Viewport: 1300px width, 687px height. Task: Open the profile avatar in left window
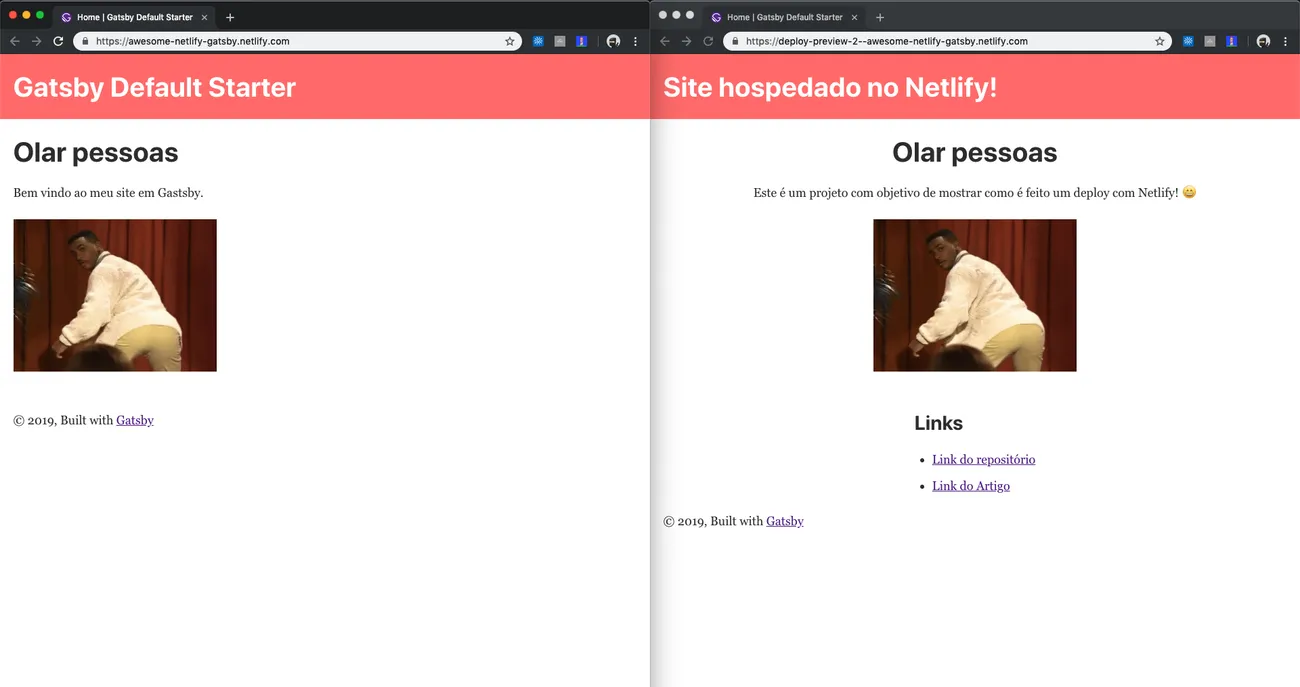pos(613,41)
